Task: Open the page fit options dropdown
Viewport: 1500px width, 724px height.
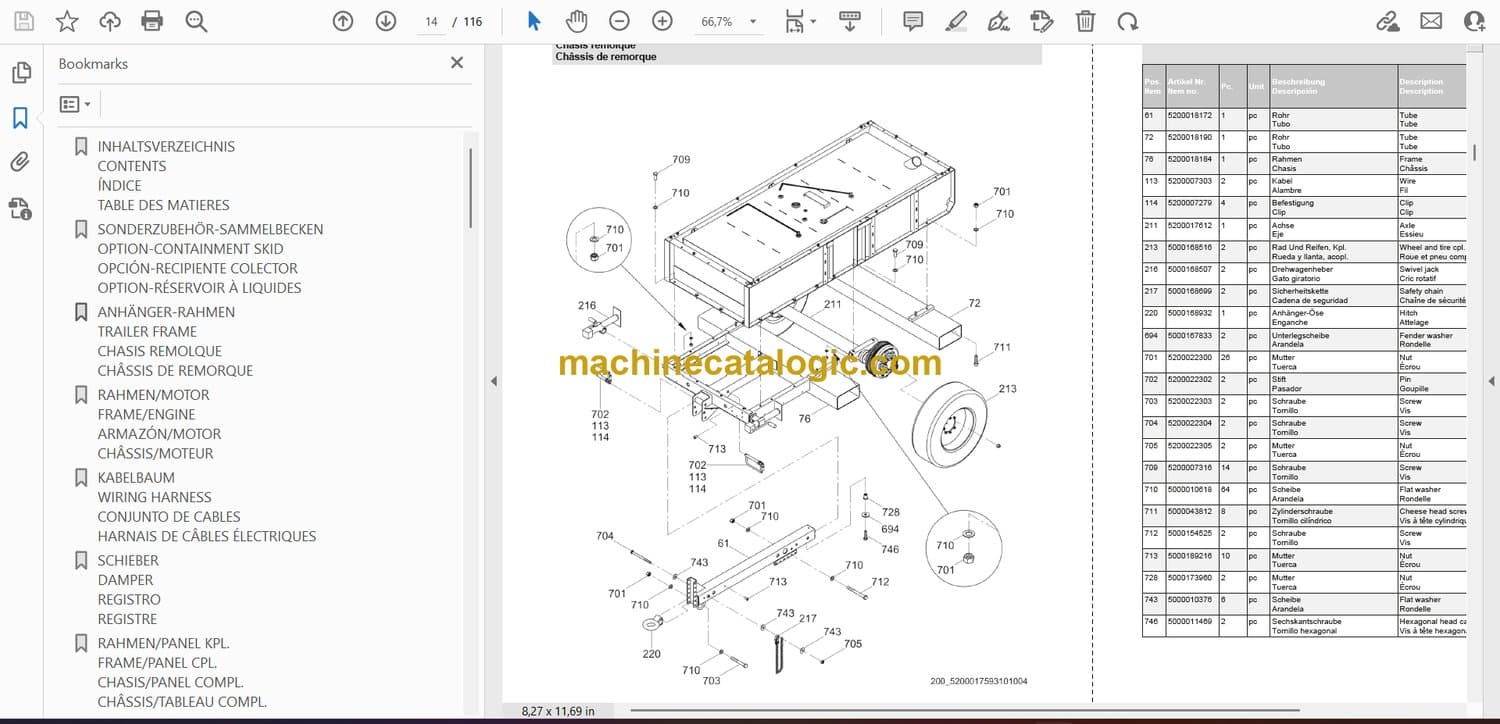Action: click(x=800, y=21)
